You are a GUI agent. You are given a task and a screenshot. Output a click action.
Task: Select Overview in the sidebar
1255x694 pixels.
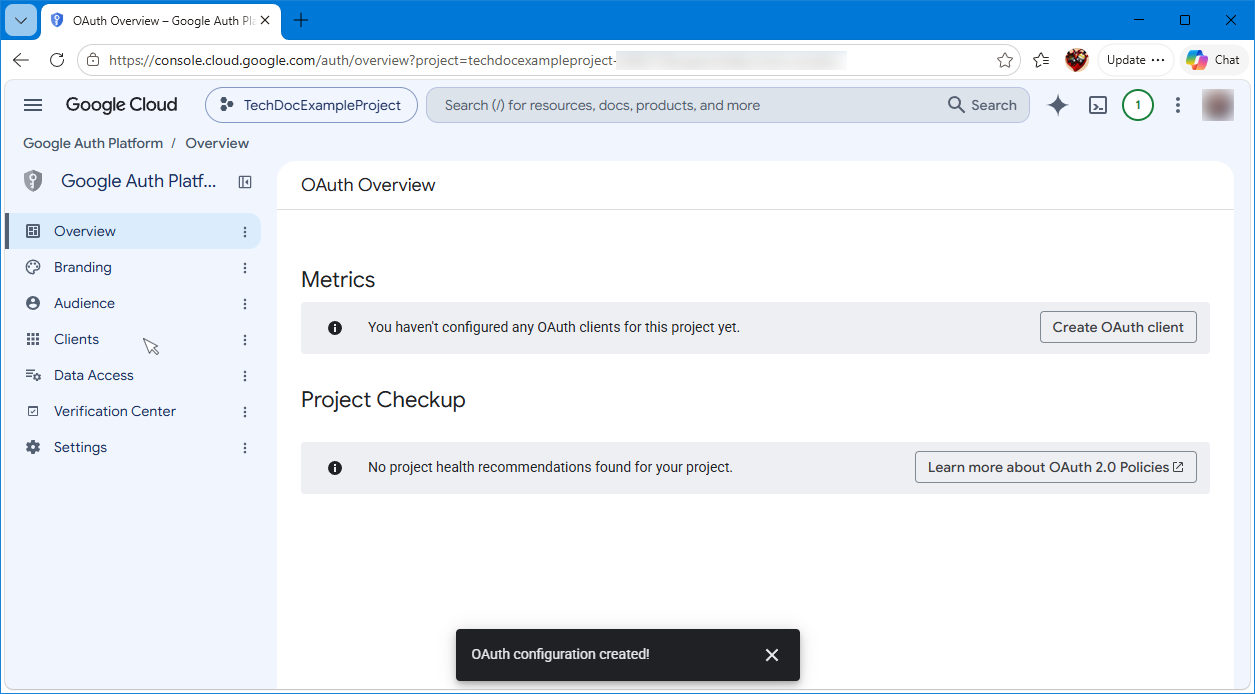(x=132, y=231)
